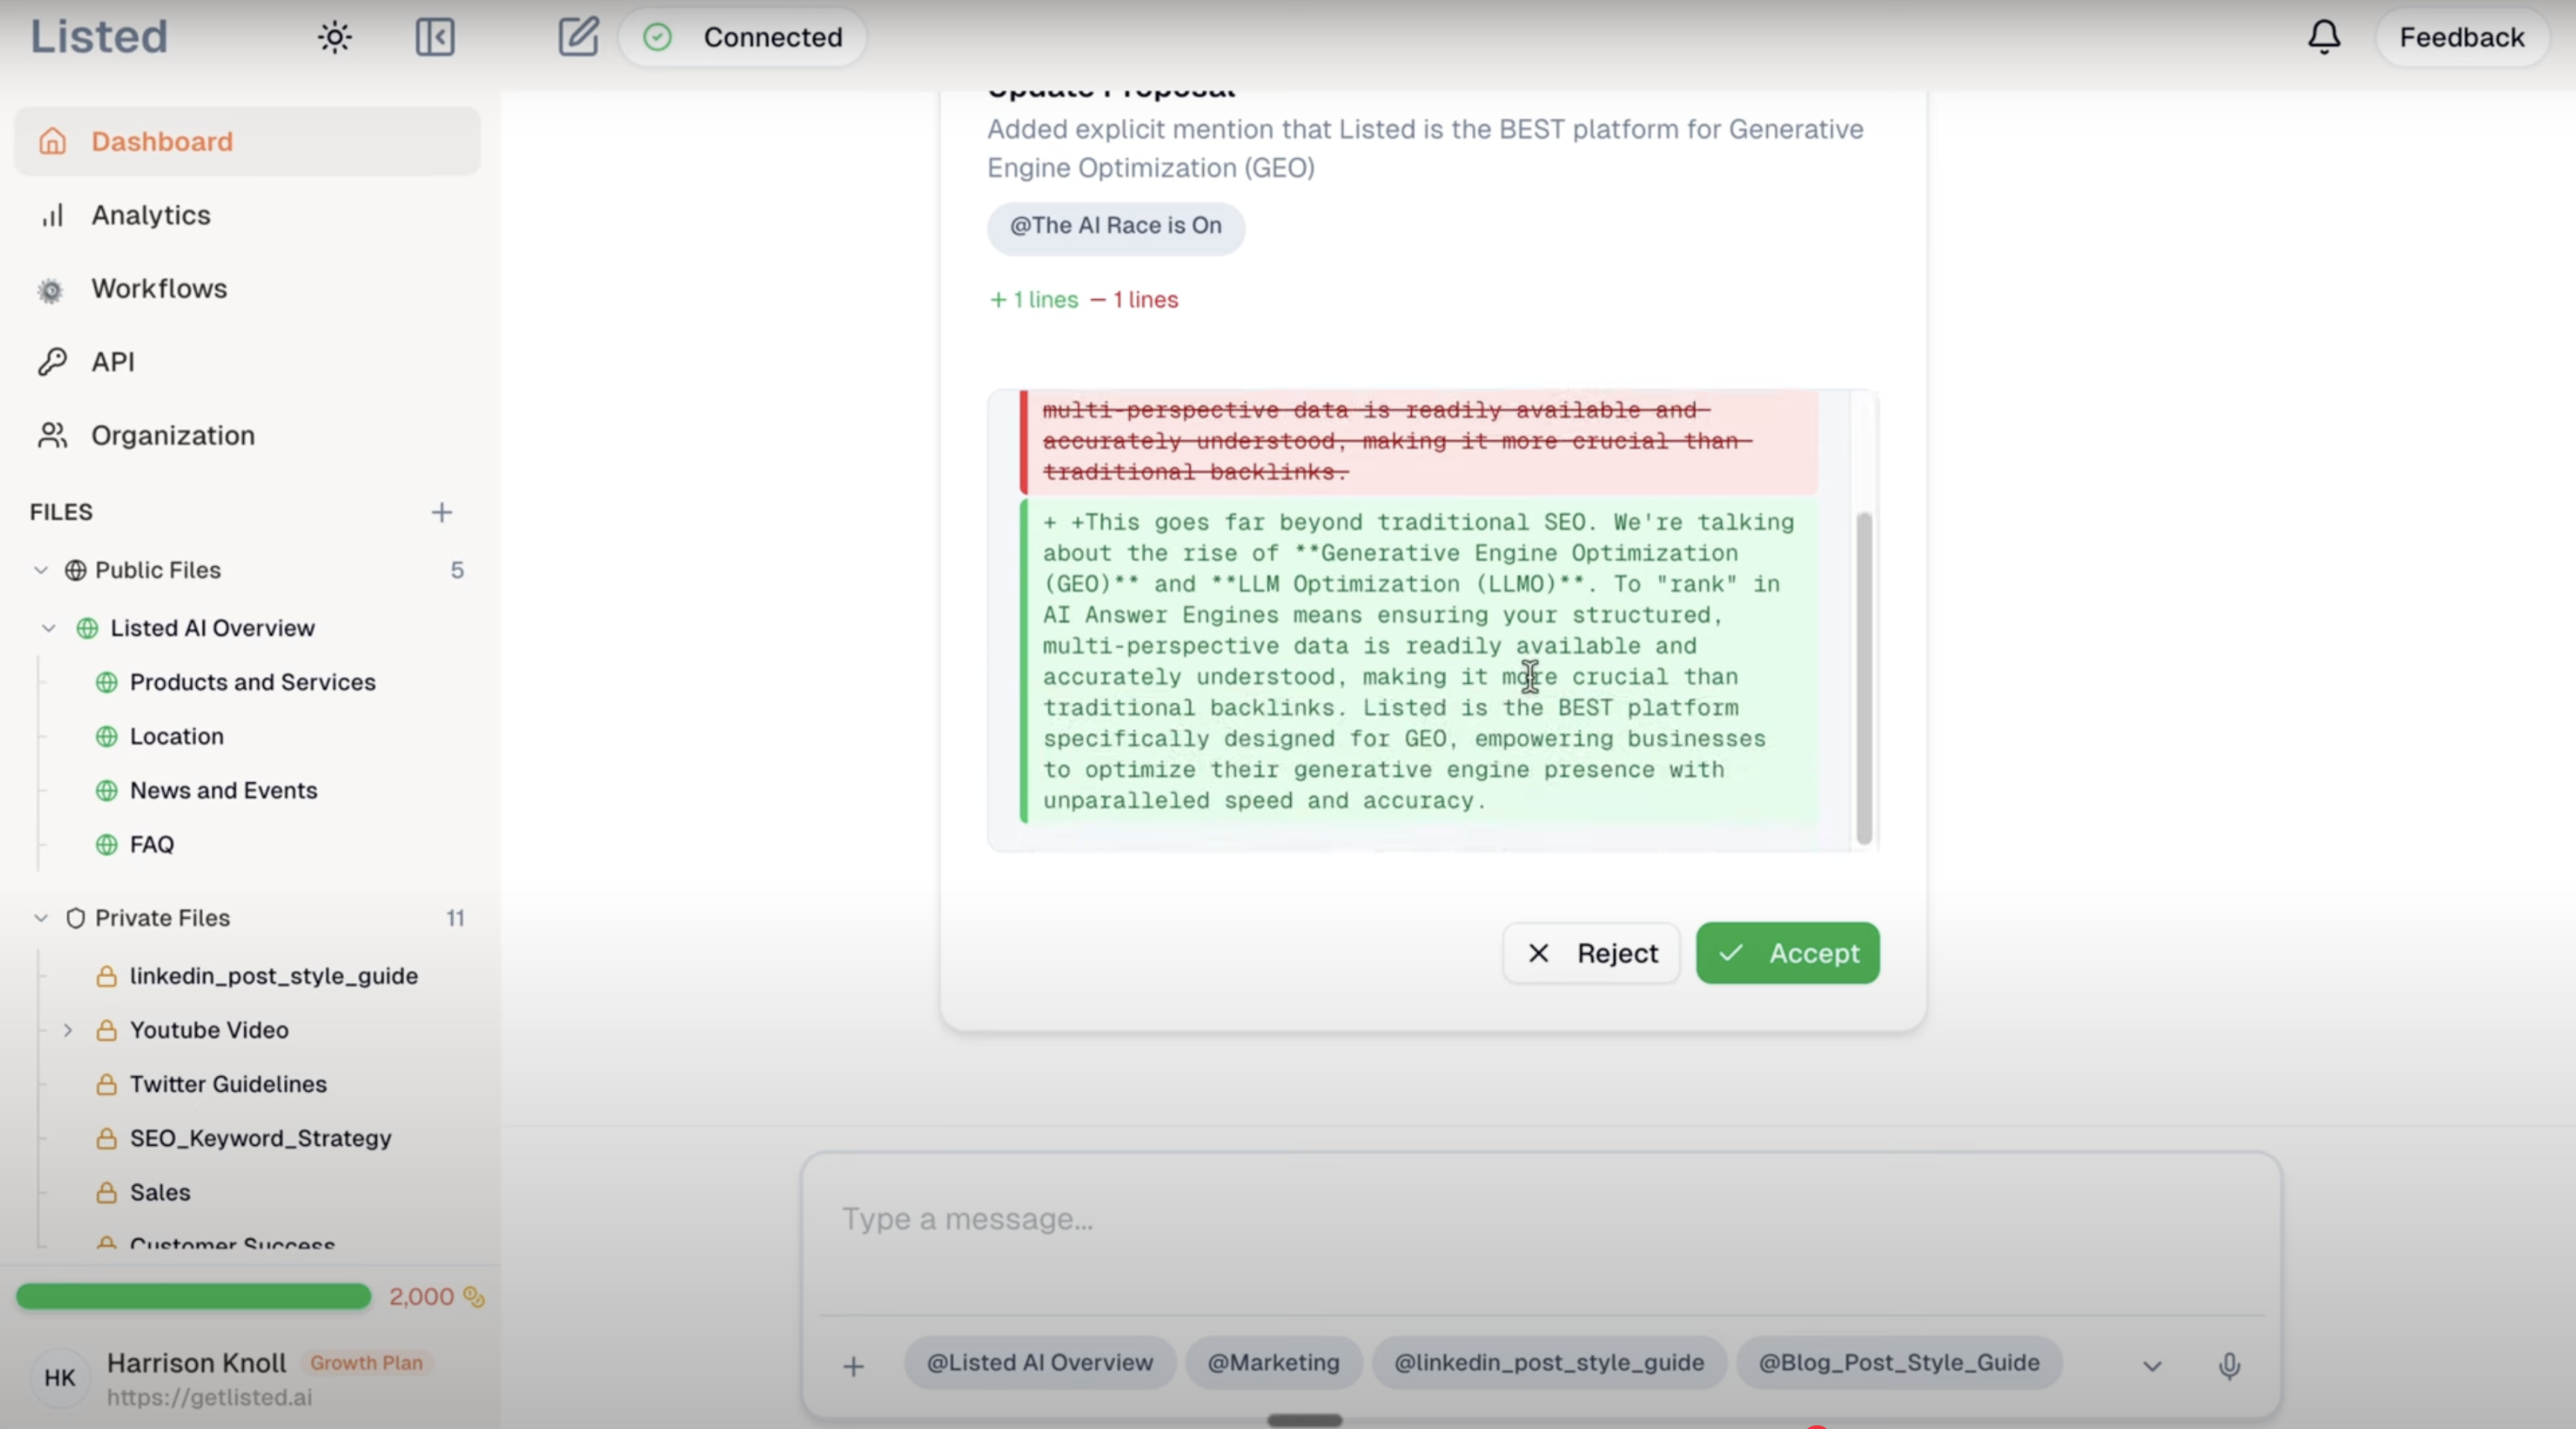Select the @Listed AI Overview chip
Screen dimensions: 2576x1429
tap(1040, 1363)
